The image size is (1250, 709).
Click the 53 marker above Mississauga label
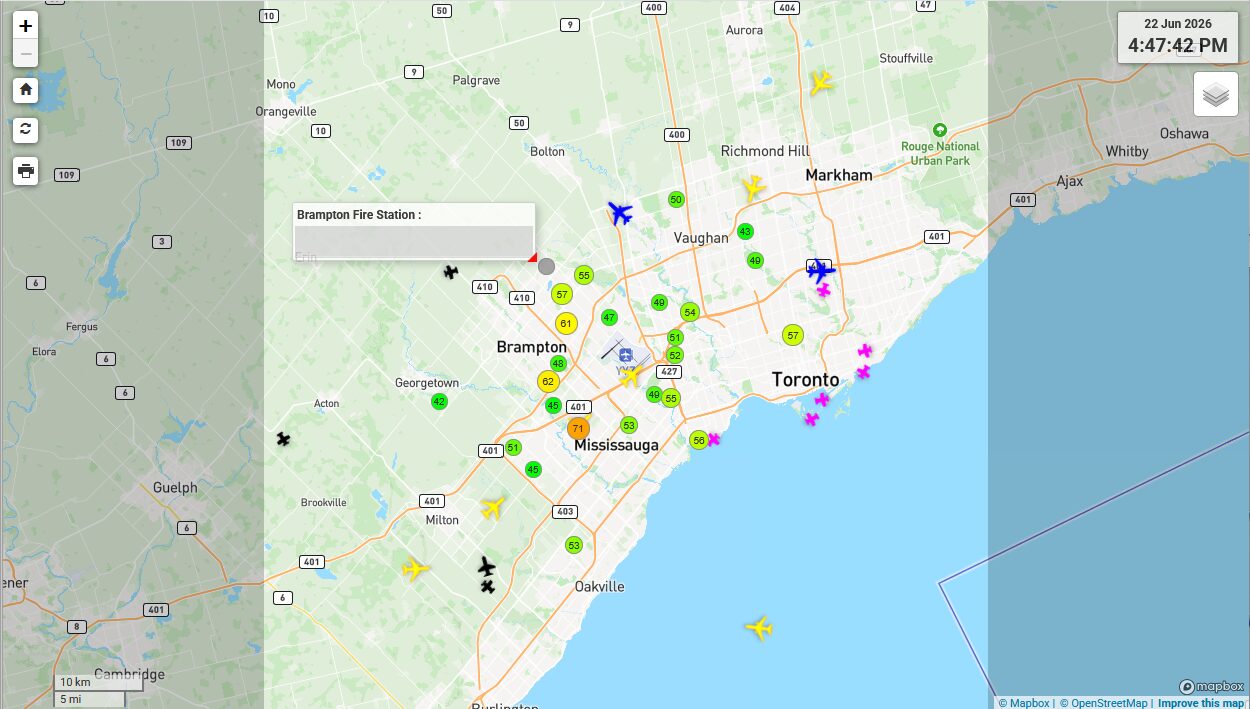(x=629, y=425)
